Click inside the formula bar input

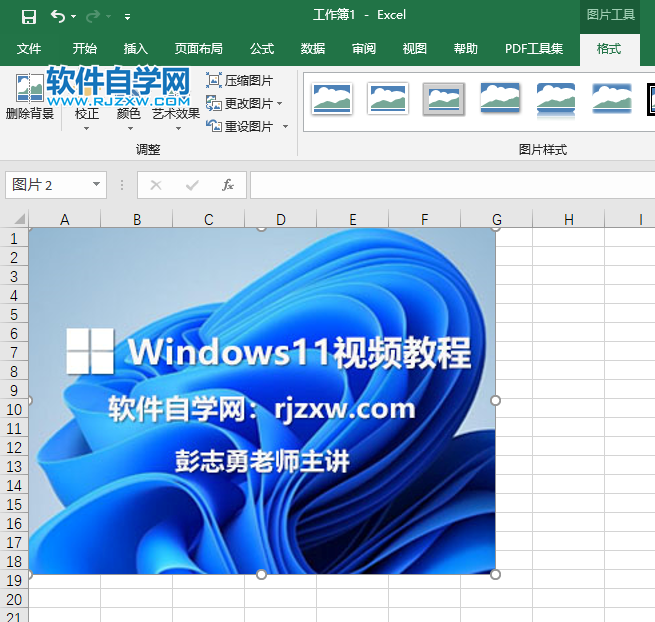(x=452, y=185)
